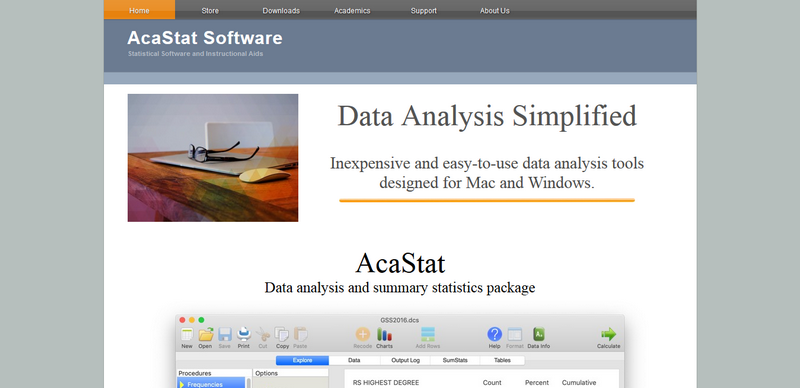Click the Add Rows icon

click(x=428, y=334)
